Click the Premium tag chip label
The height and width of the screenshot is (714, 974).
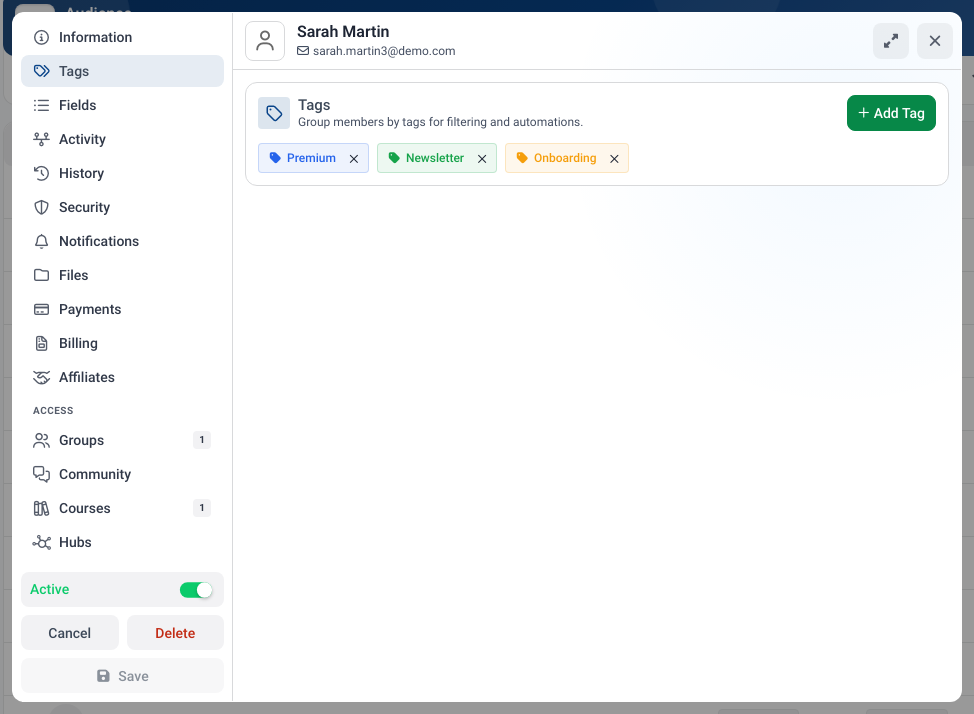pos(311,158)
